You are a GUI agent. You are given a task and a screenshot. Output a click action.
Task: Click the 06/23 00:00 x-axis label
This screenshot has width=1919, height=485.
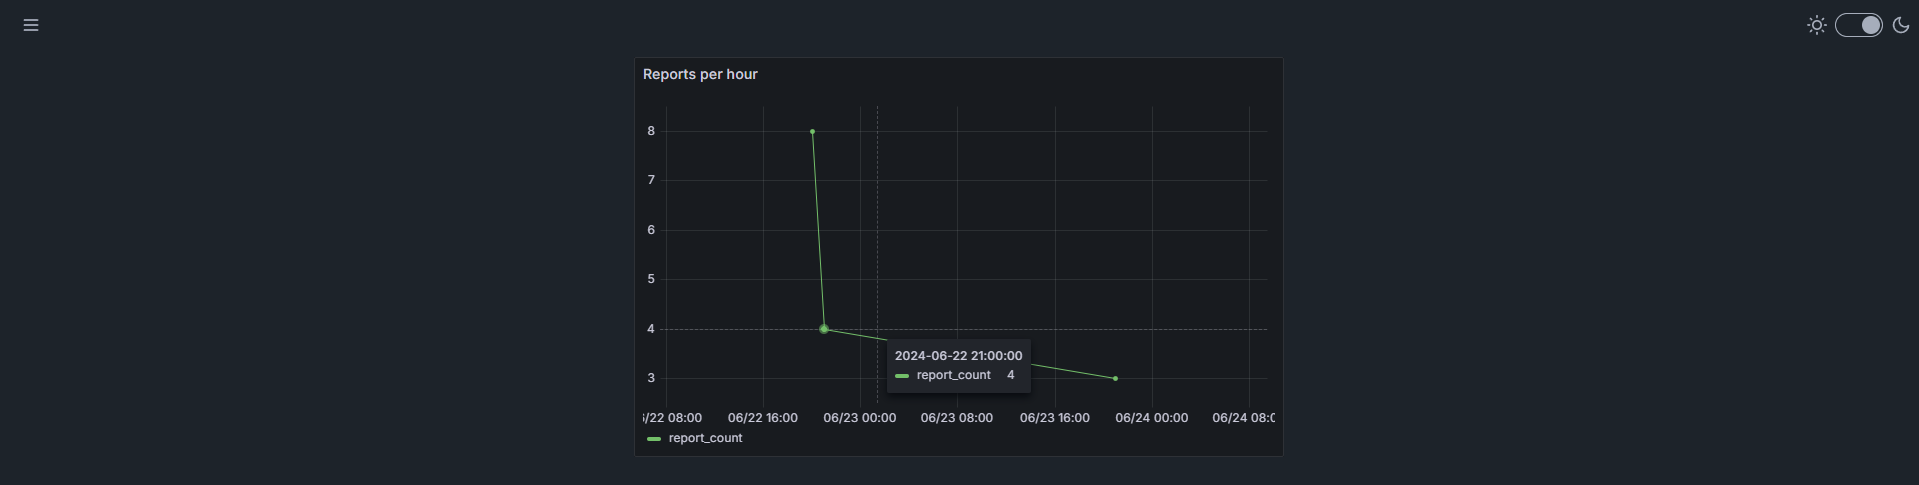point(859,418)
